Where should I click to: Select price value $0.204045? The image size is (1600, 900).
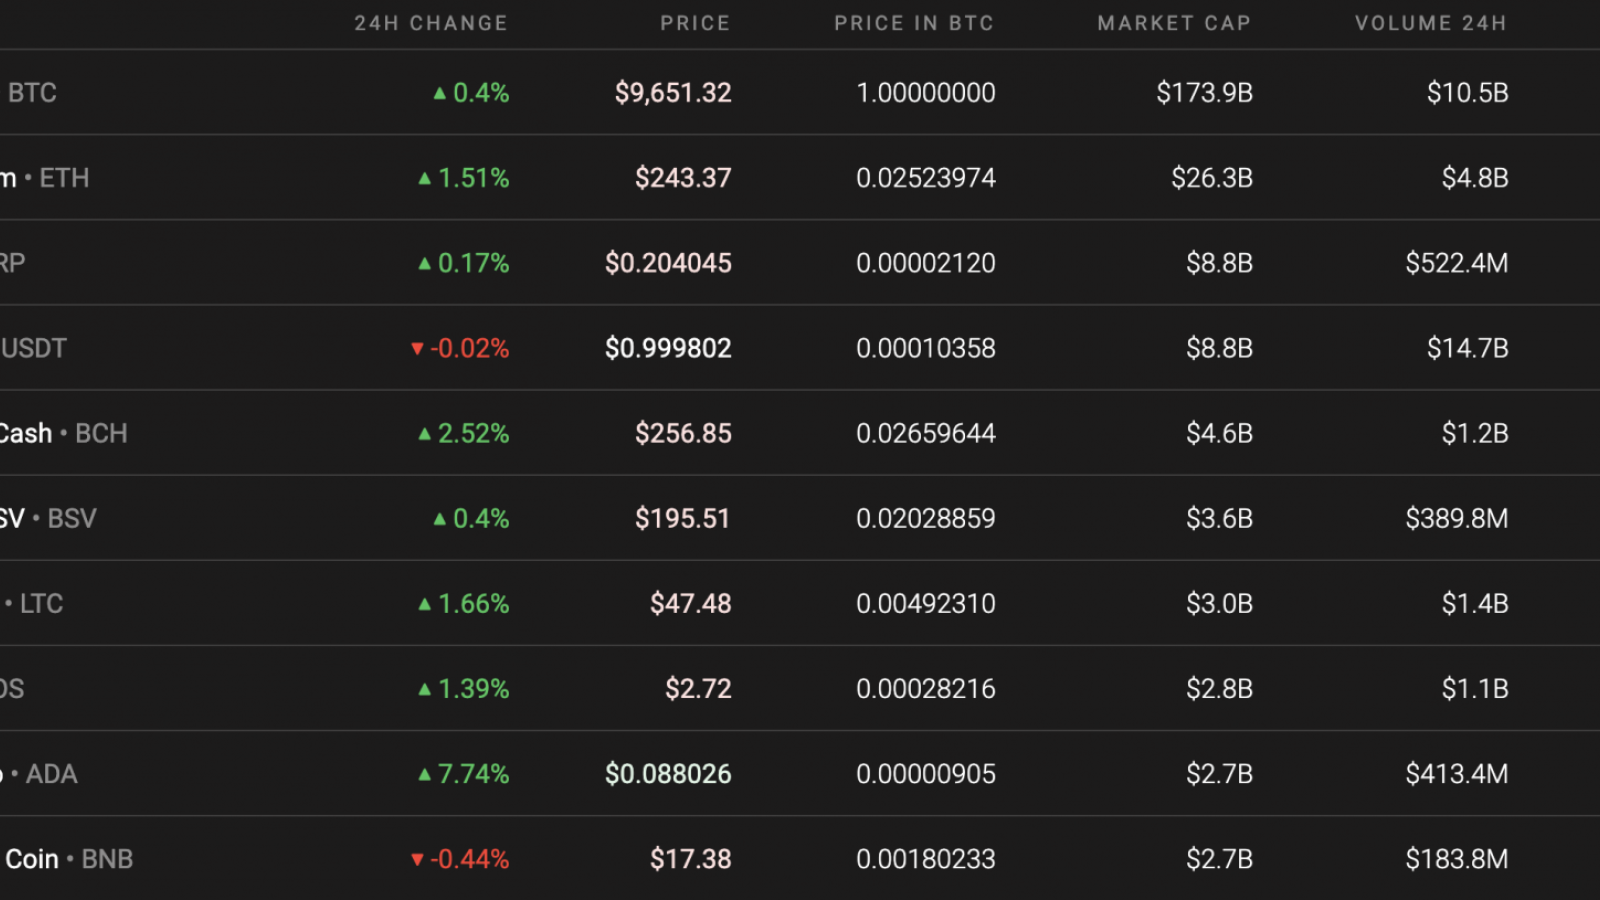[x=668, y=263]
